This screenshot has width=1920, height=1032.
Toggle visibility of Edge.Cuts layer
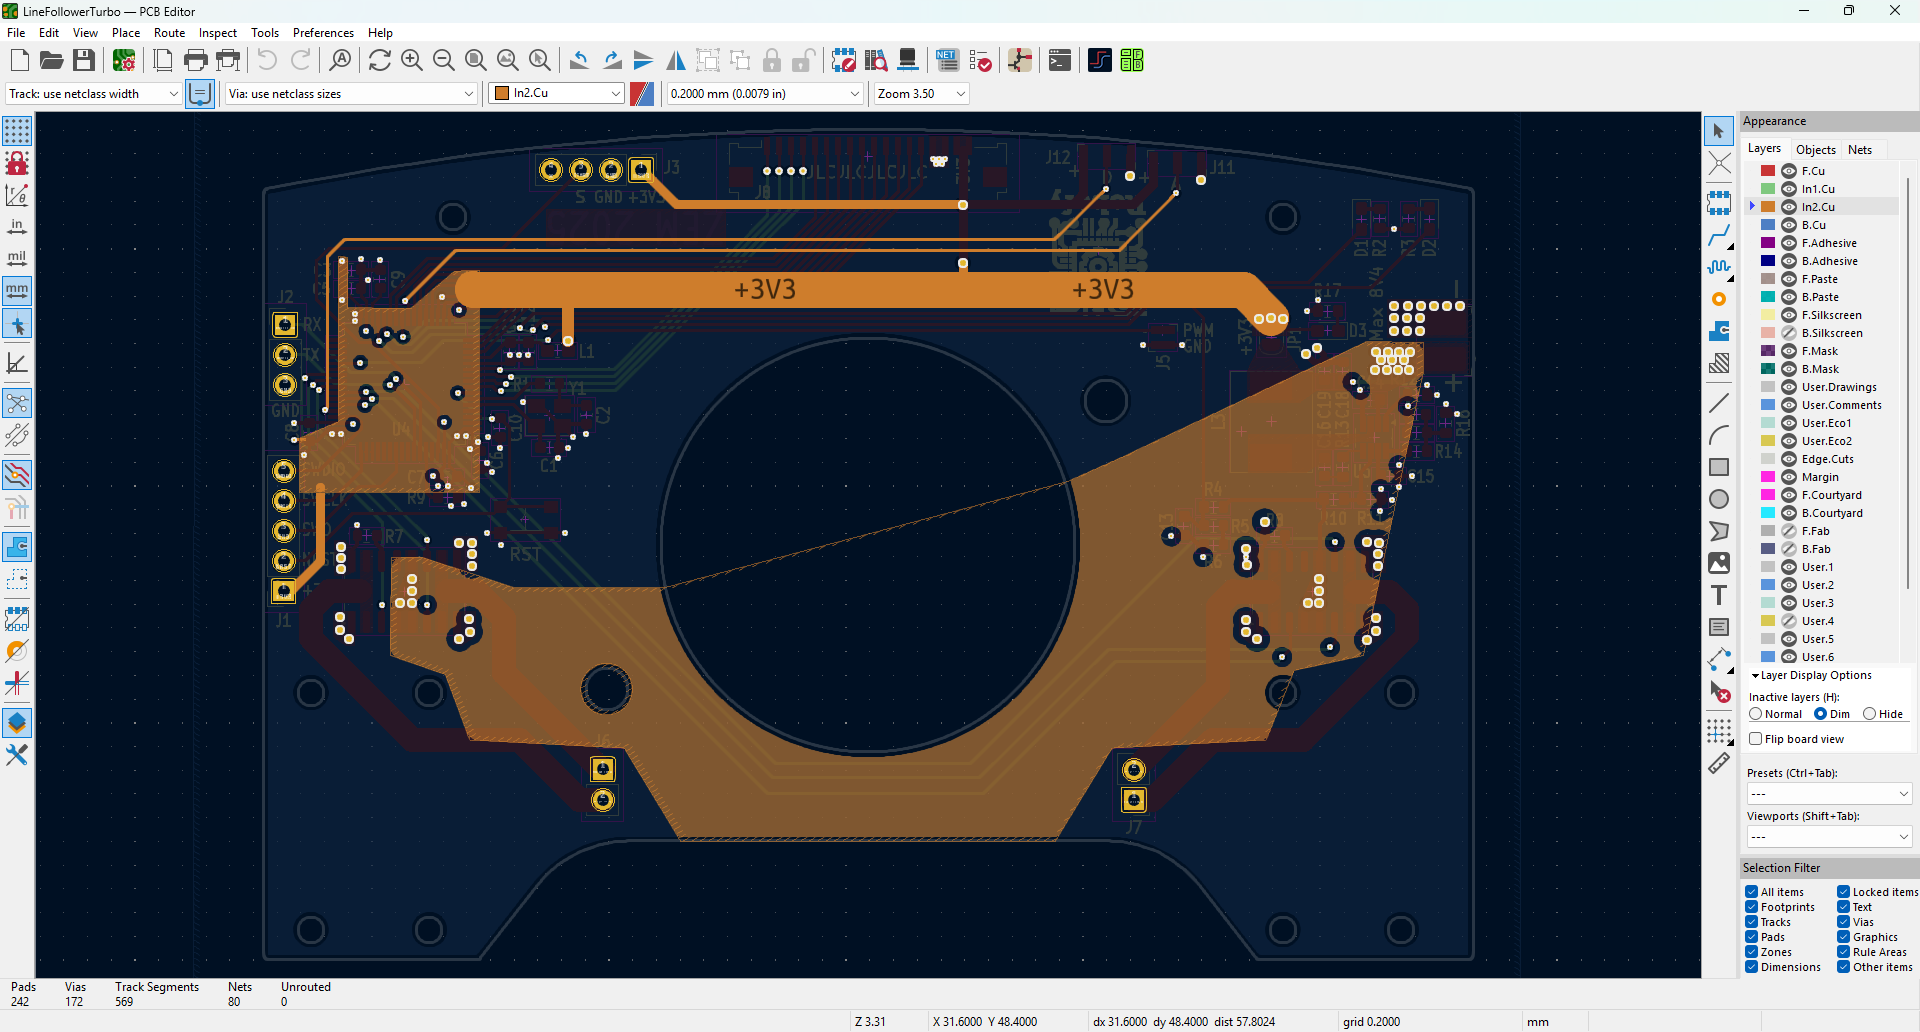click(x=1789, y=459)
